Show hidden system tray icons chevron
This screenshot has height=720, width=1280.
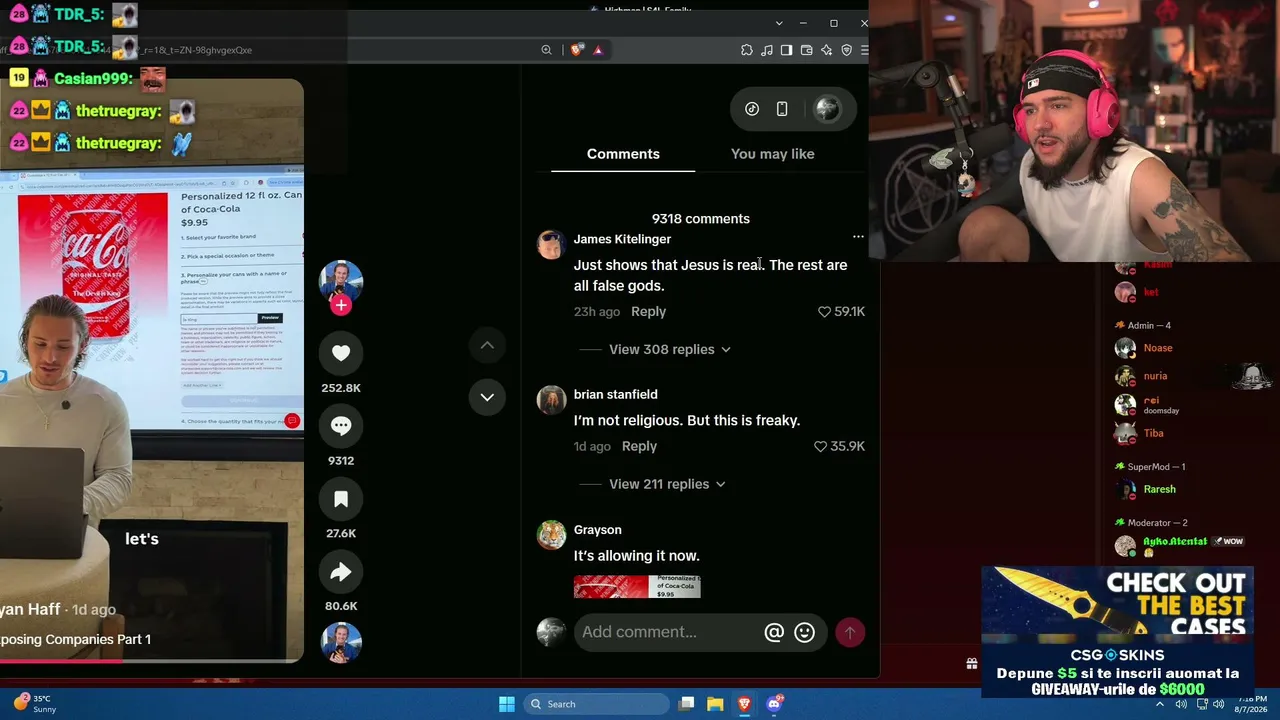point(1160,704)
